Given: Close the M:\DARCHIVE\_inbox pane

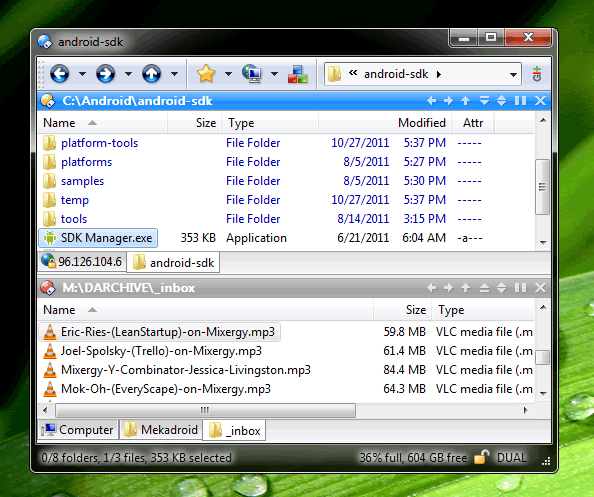Looking at the screenshot, I should click(540, 288).
